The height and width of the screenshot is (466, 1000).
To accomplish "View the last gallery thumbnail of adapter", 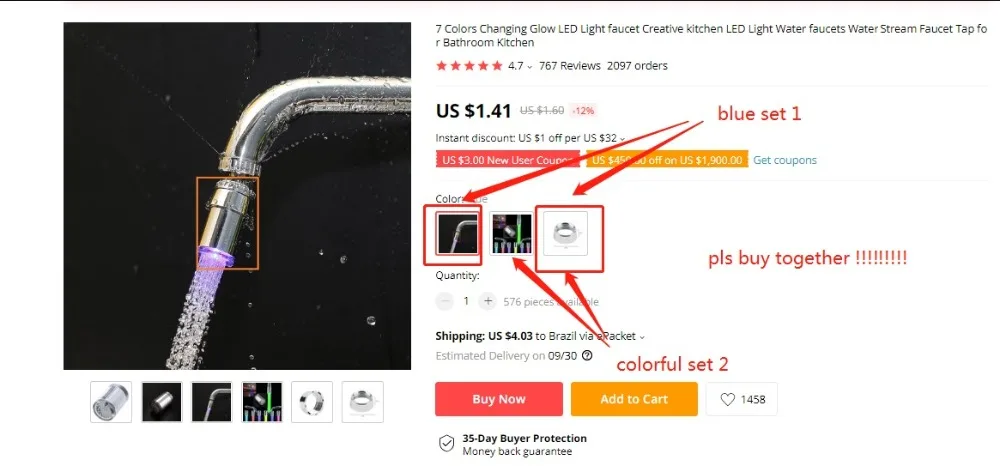I will (362, 402).
